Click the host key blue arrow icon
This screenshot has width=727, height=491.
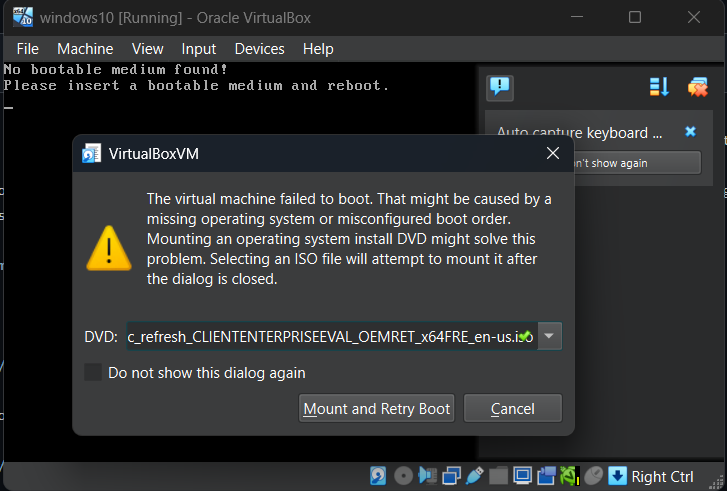pos(617,476)
